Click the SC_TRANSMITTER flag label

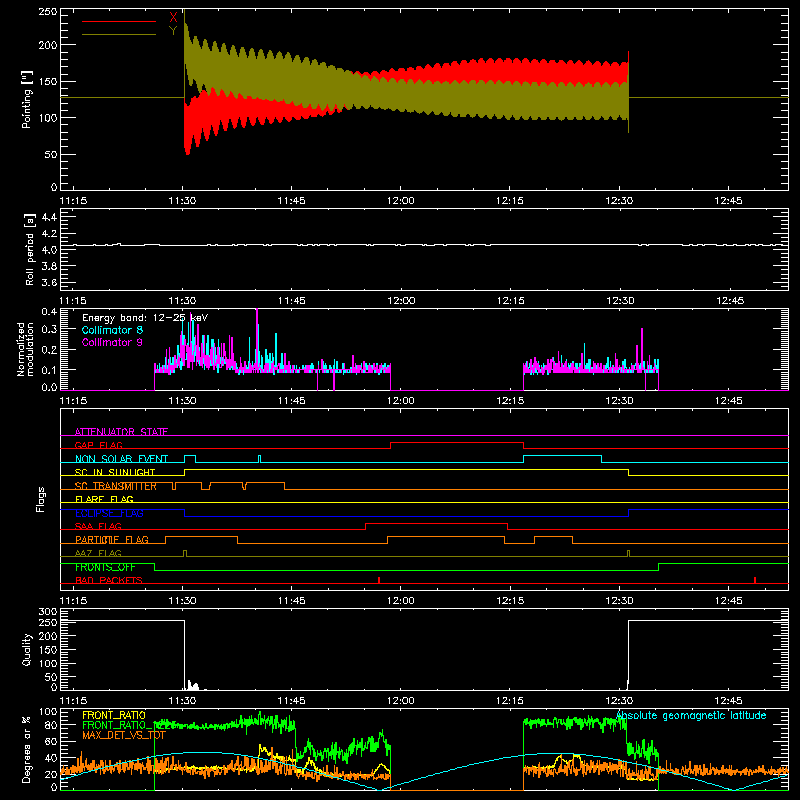click(116, 486)
